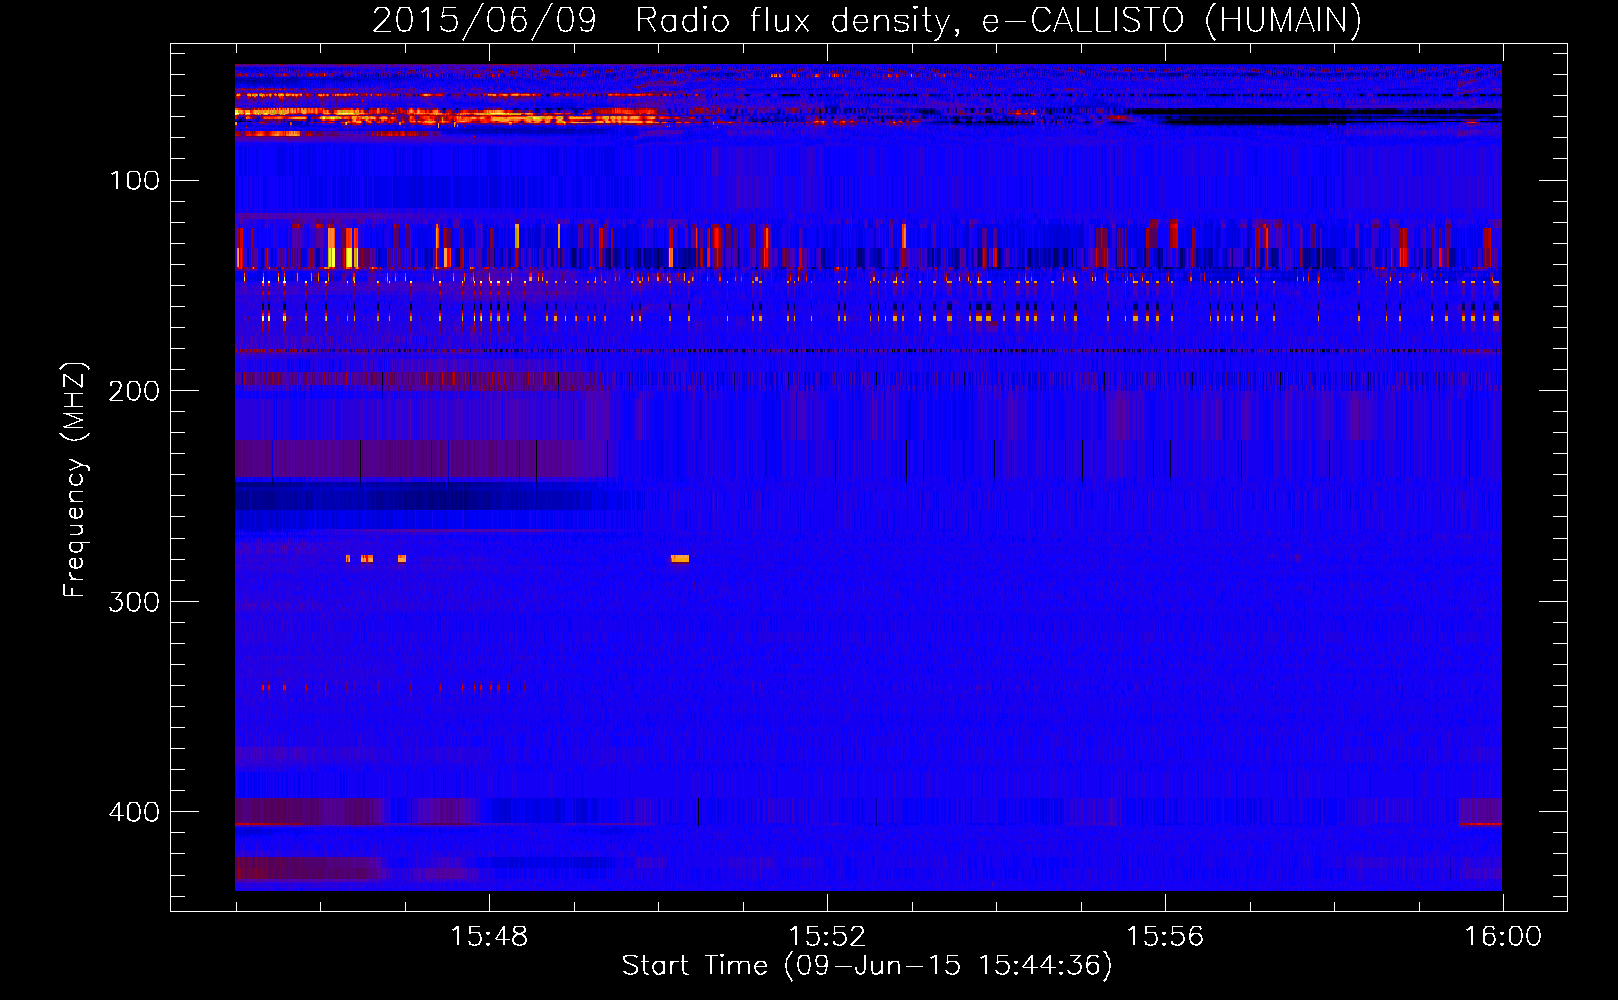This screenshot has height=1000, width=1618.
Task: Click the '100' frequency tick label
Action: coord(135,181)
